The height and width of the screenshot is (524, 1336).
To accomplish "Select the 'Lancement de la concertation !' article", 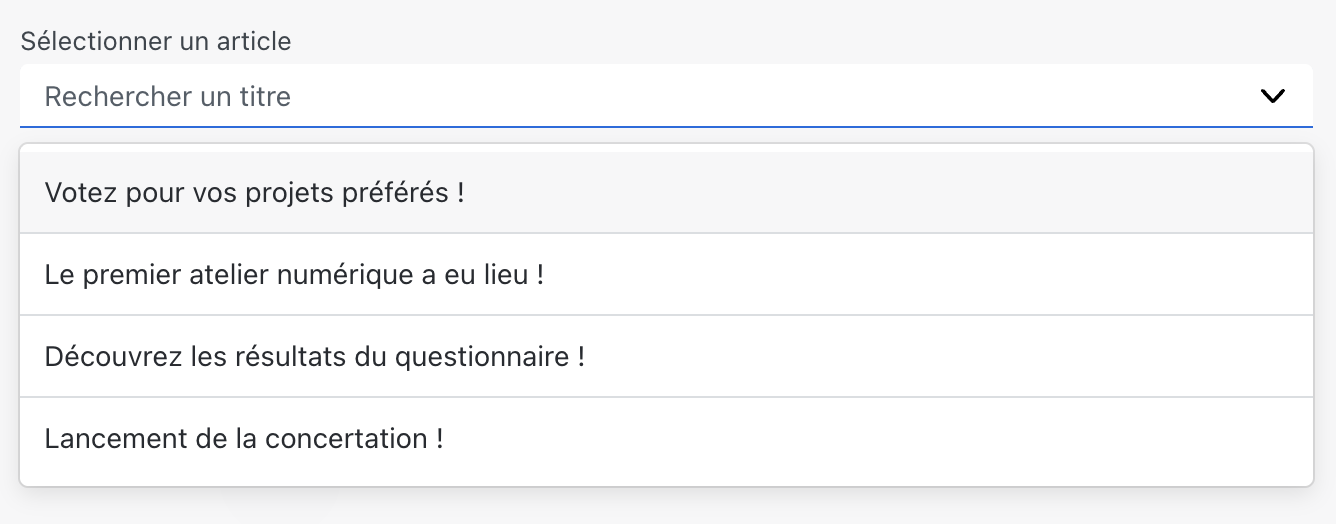I will pyautogui.click(x=244, y=438).
